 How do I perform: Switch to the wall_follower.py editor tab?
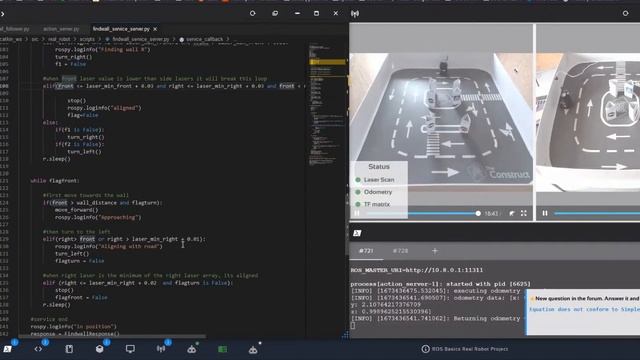click(x=15, y=29)
